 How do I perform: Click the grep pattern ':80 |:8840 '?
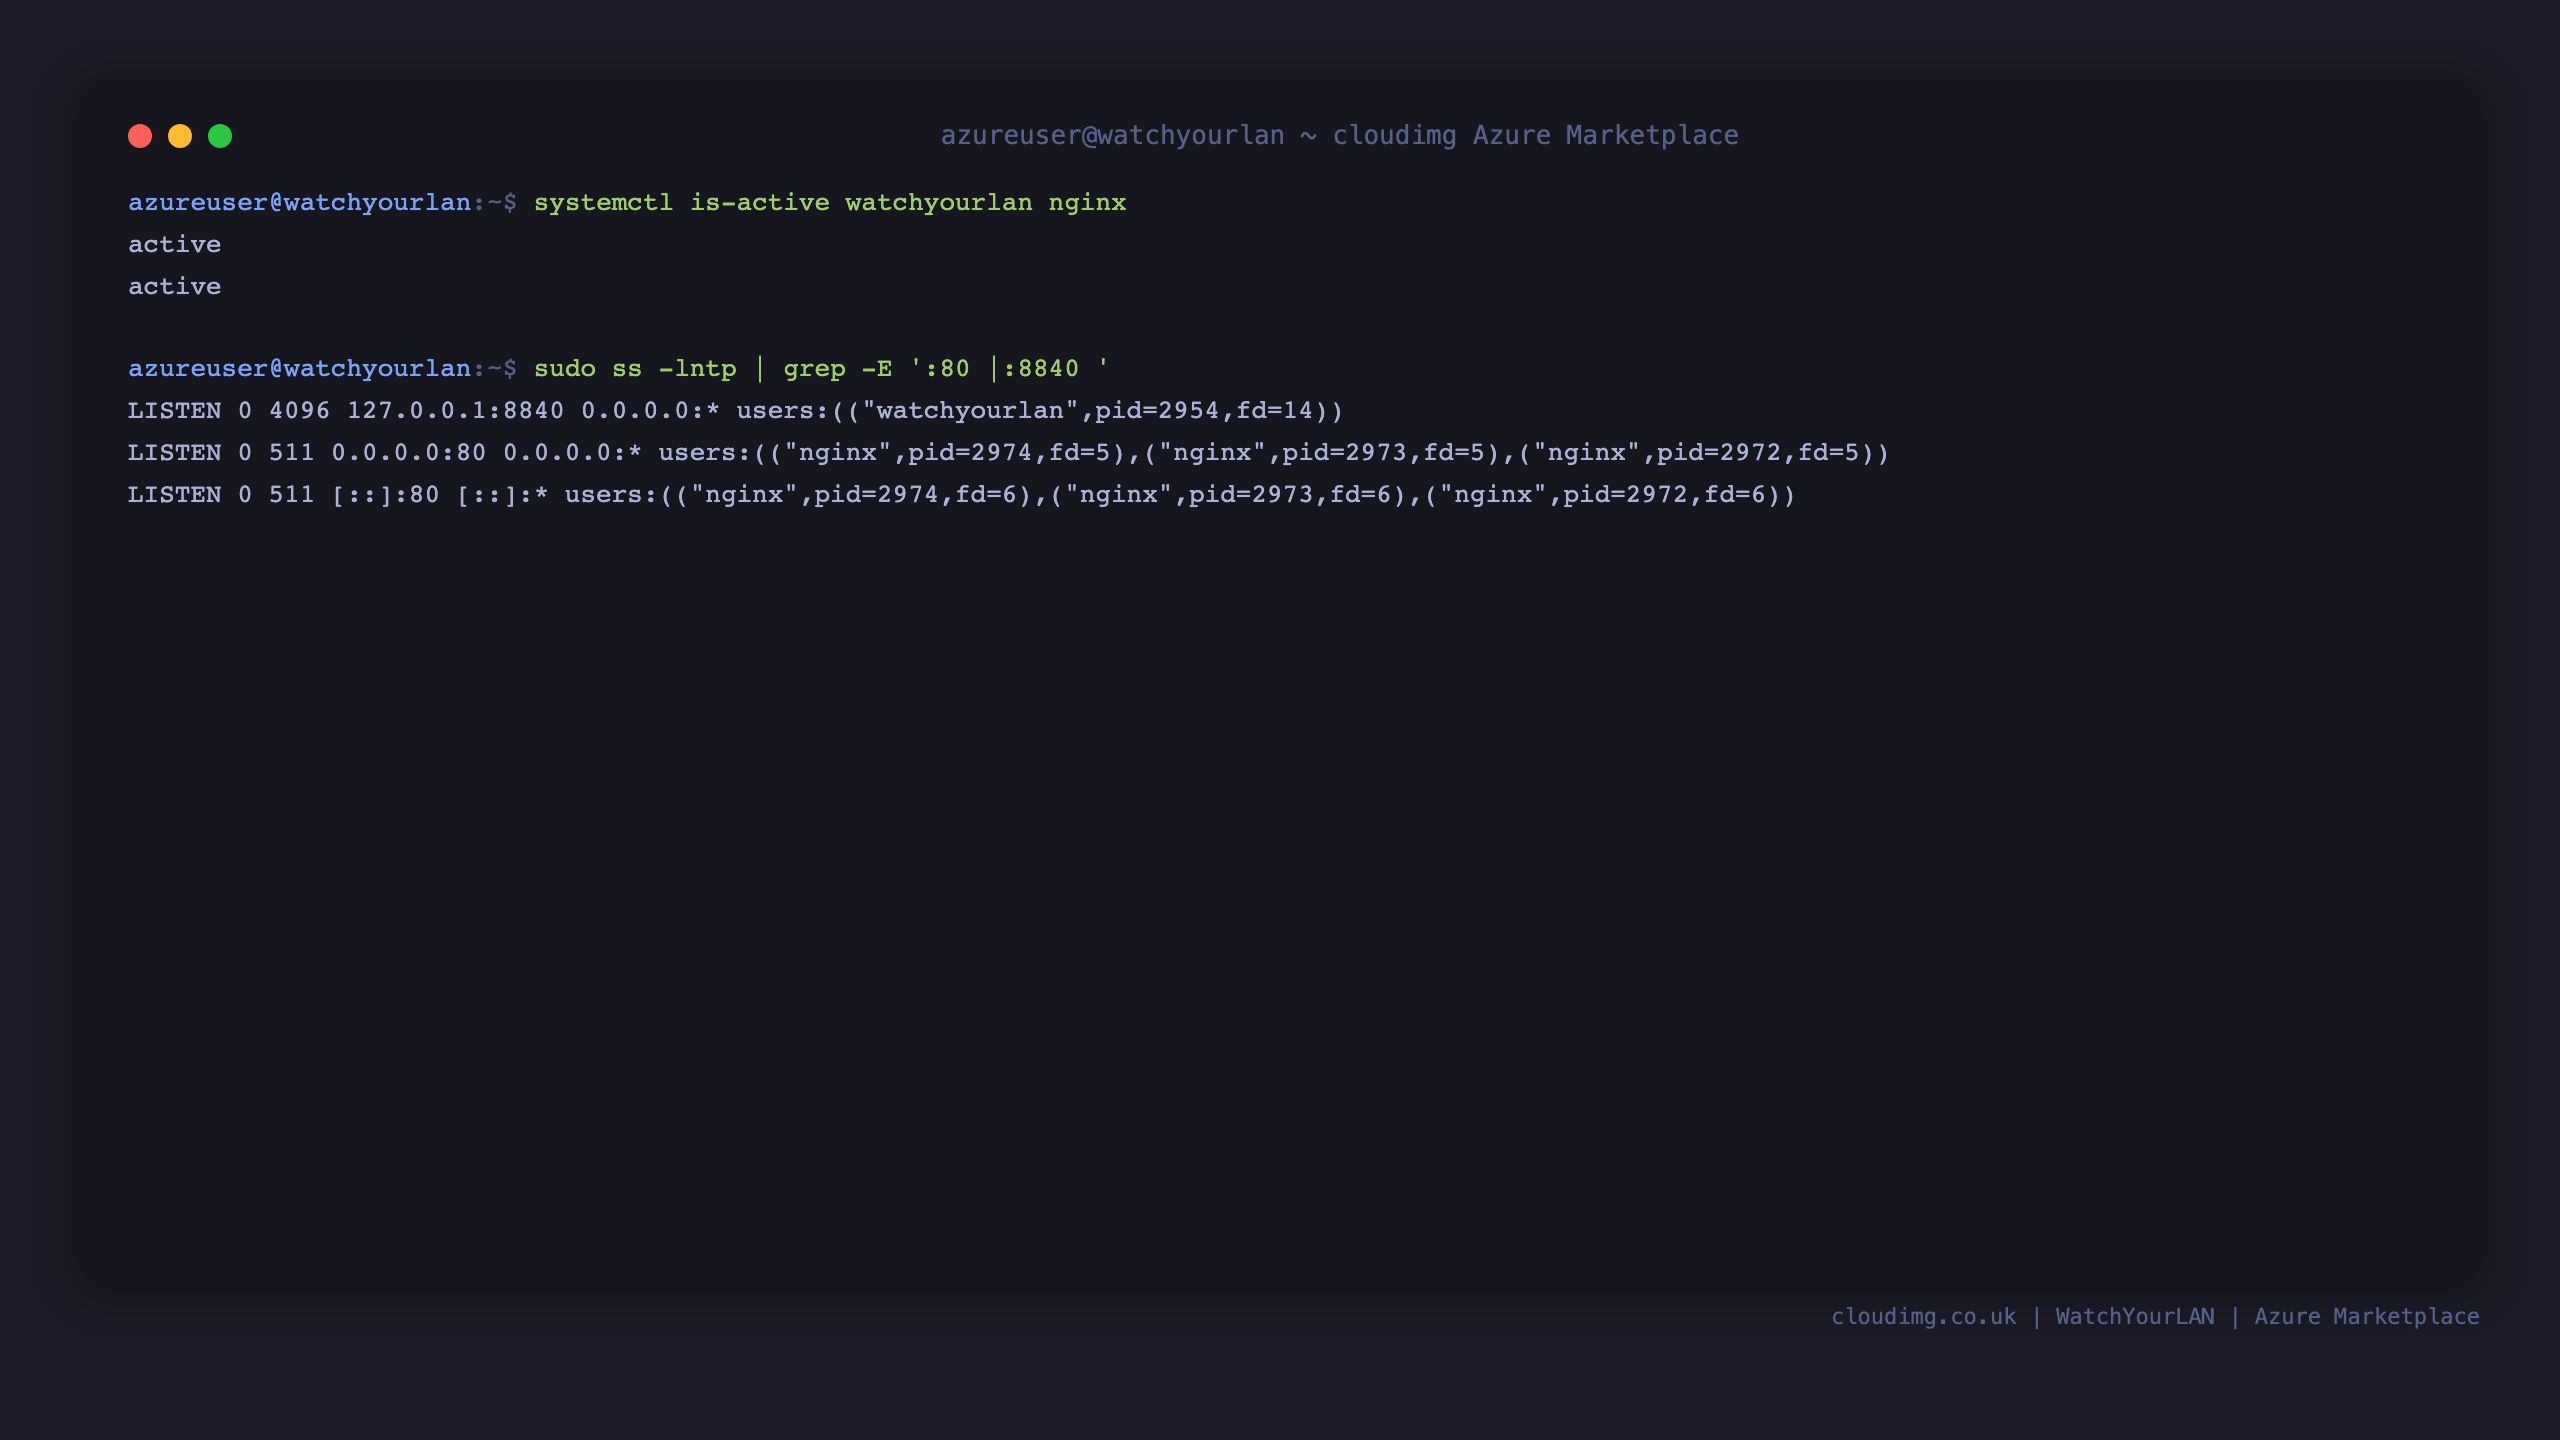[x=1009, y=368]
